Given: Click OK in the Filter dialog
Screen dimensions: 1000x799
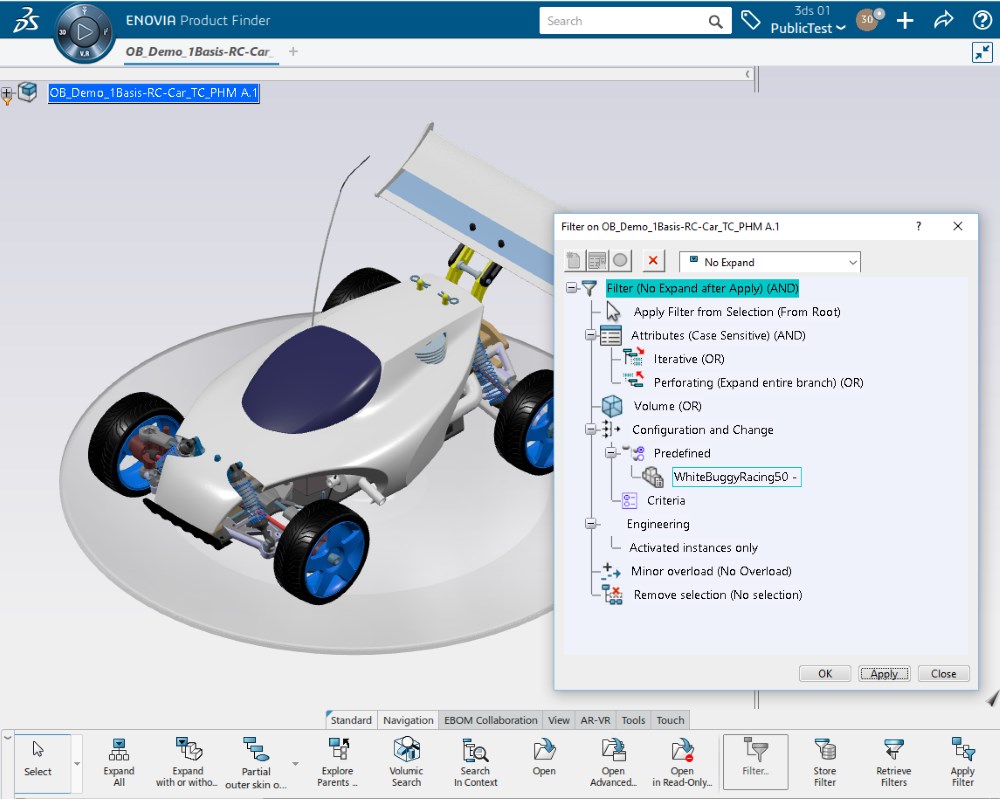Looking at the screenshot, I should pos(825,673).
